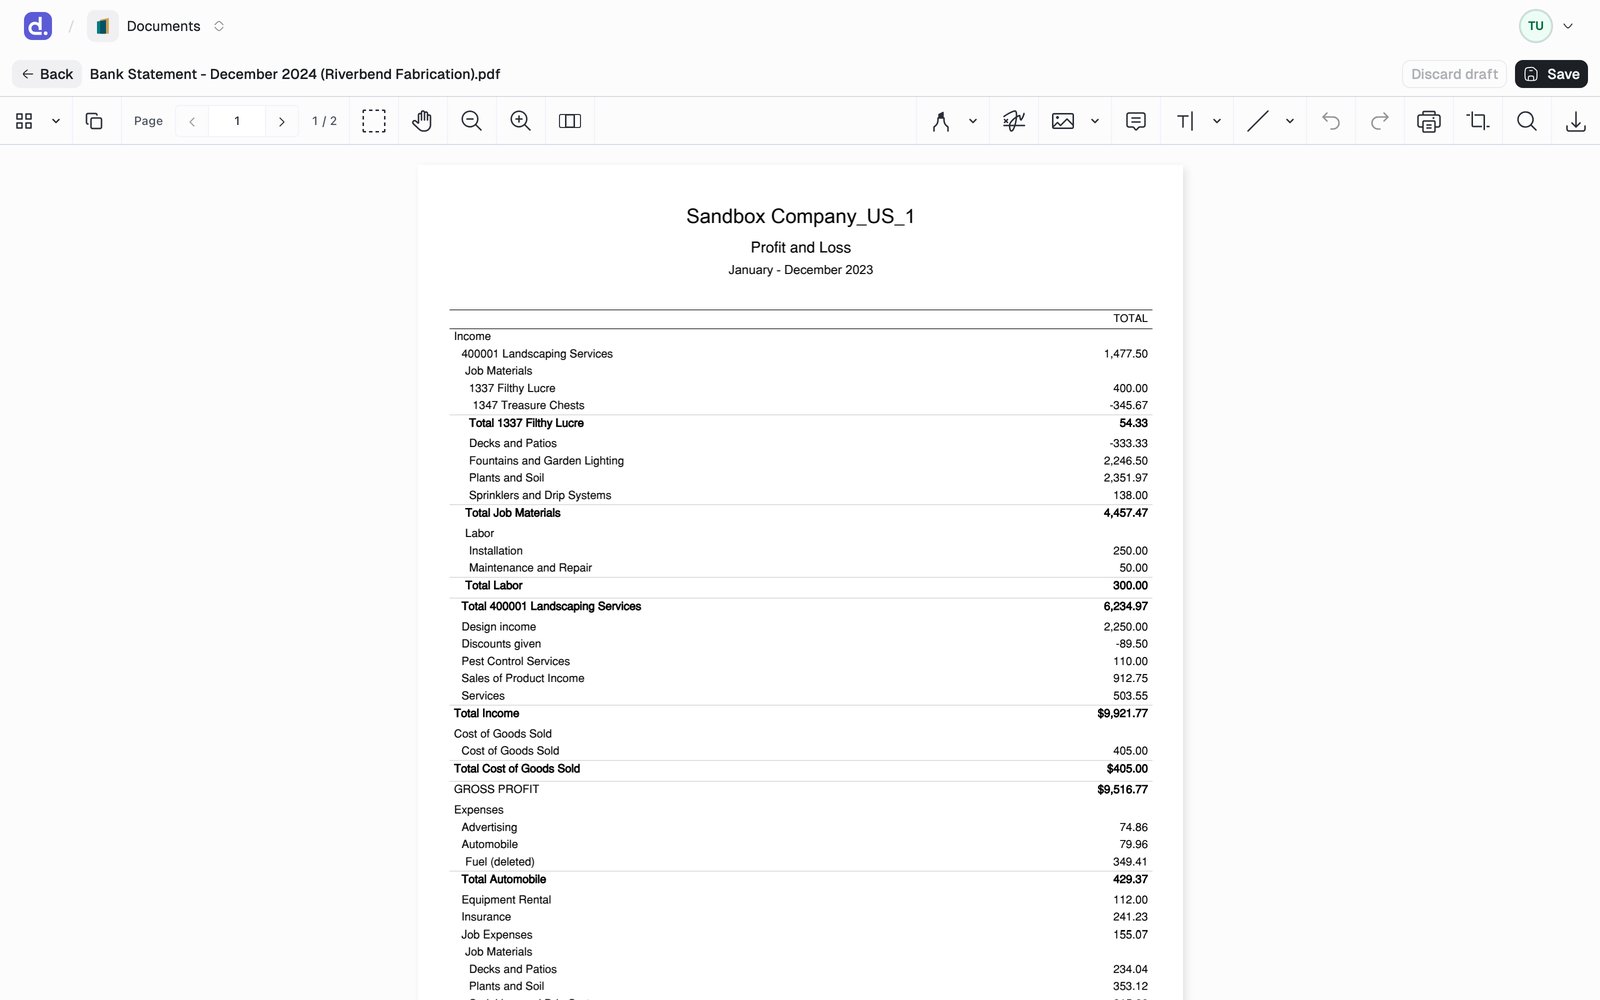
Task: Toggle the side-by-side compare view
Action: tap(570, 121)
